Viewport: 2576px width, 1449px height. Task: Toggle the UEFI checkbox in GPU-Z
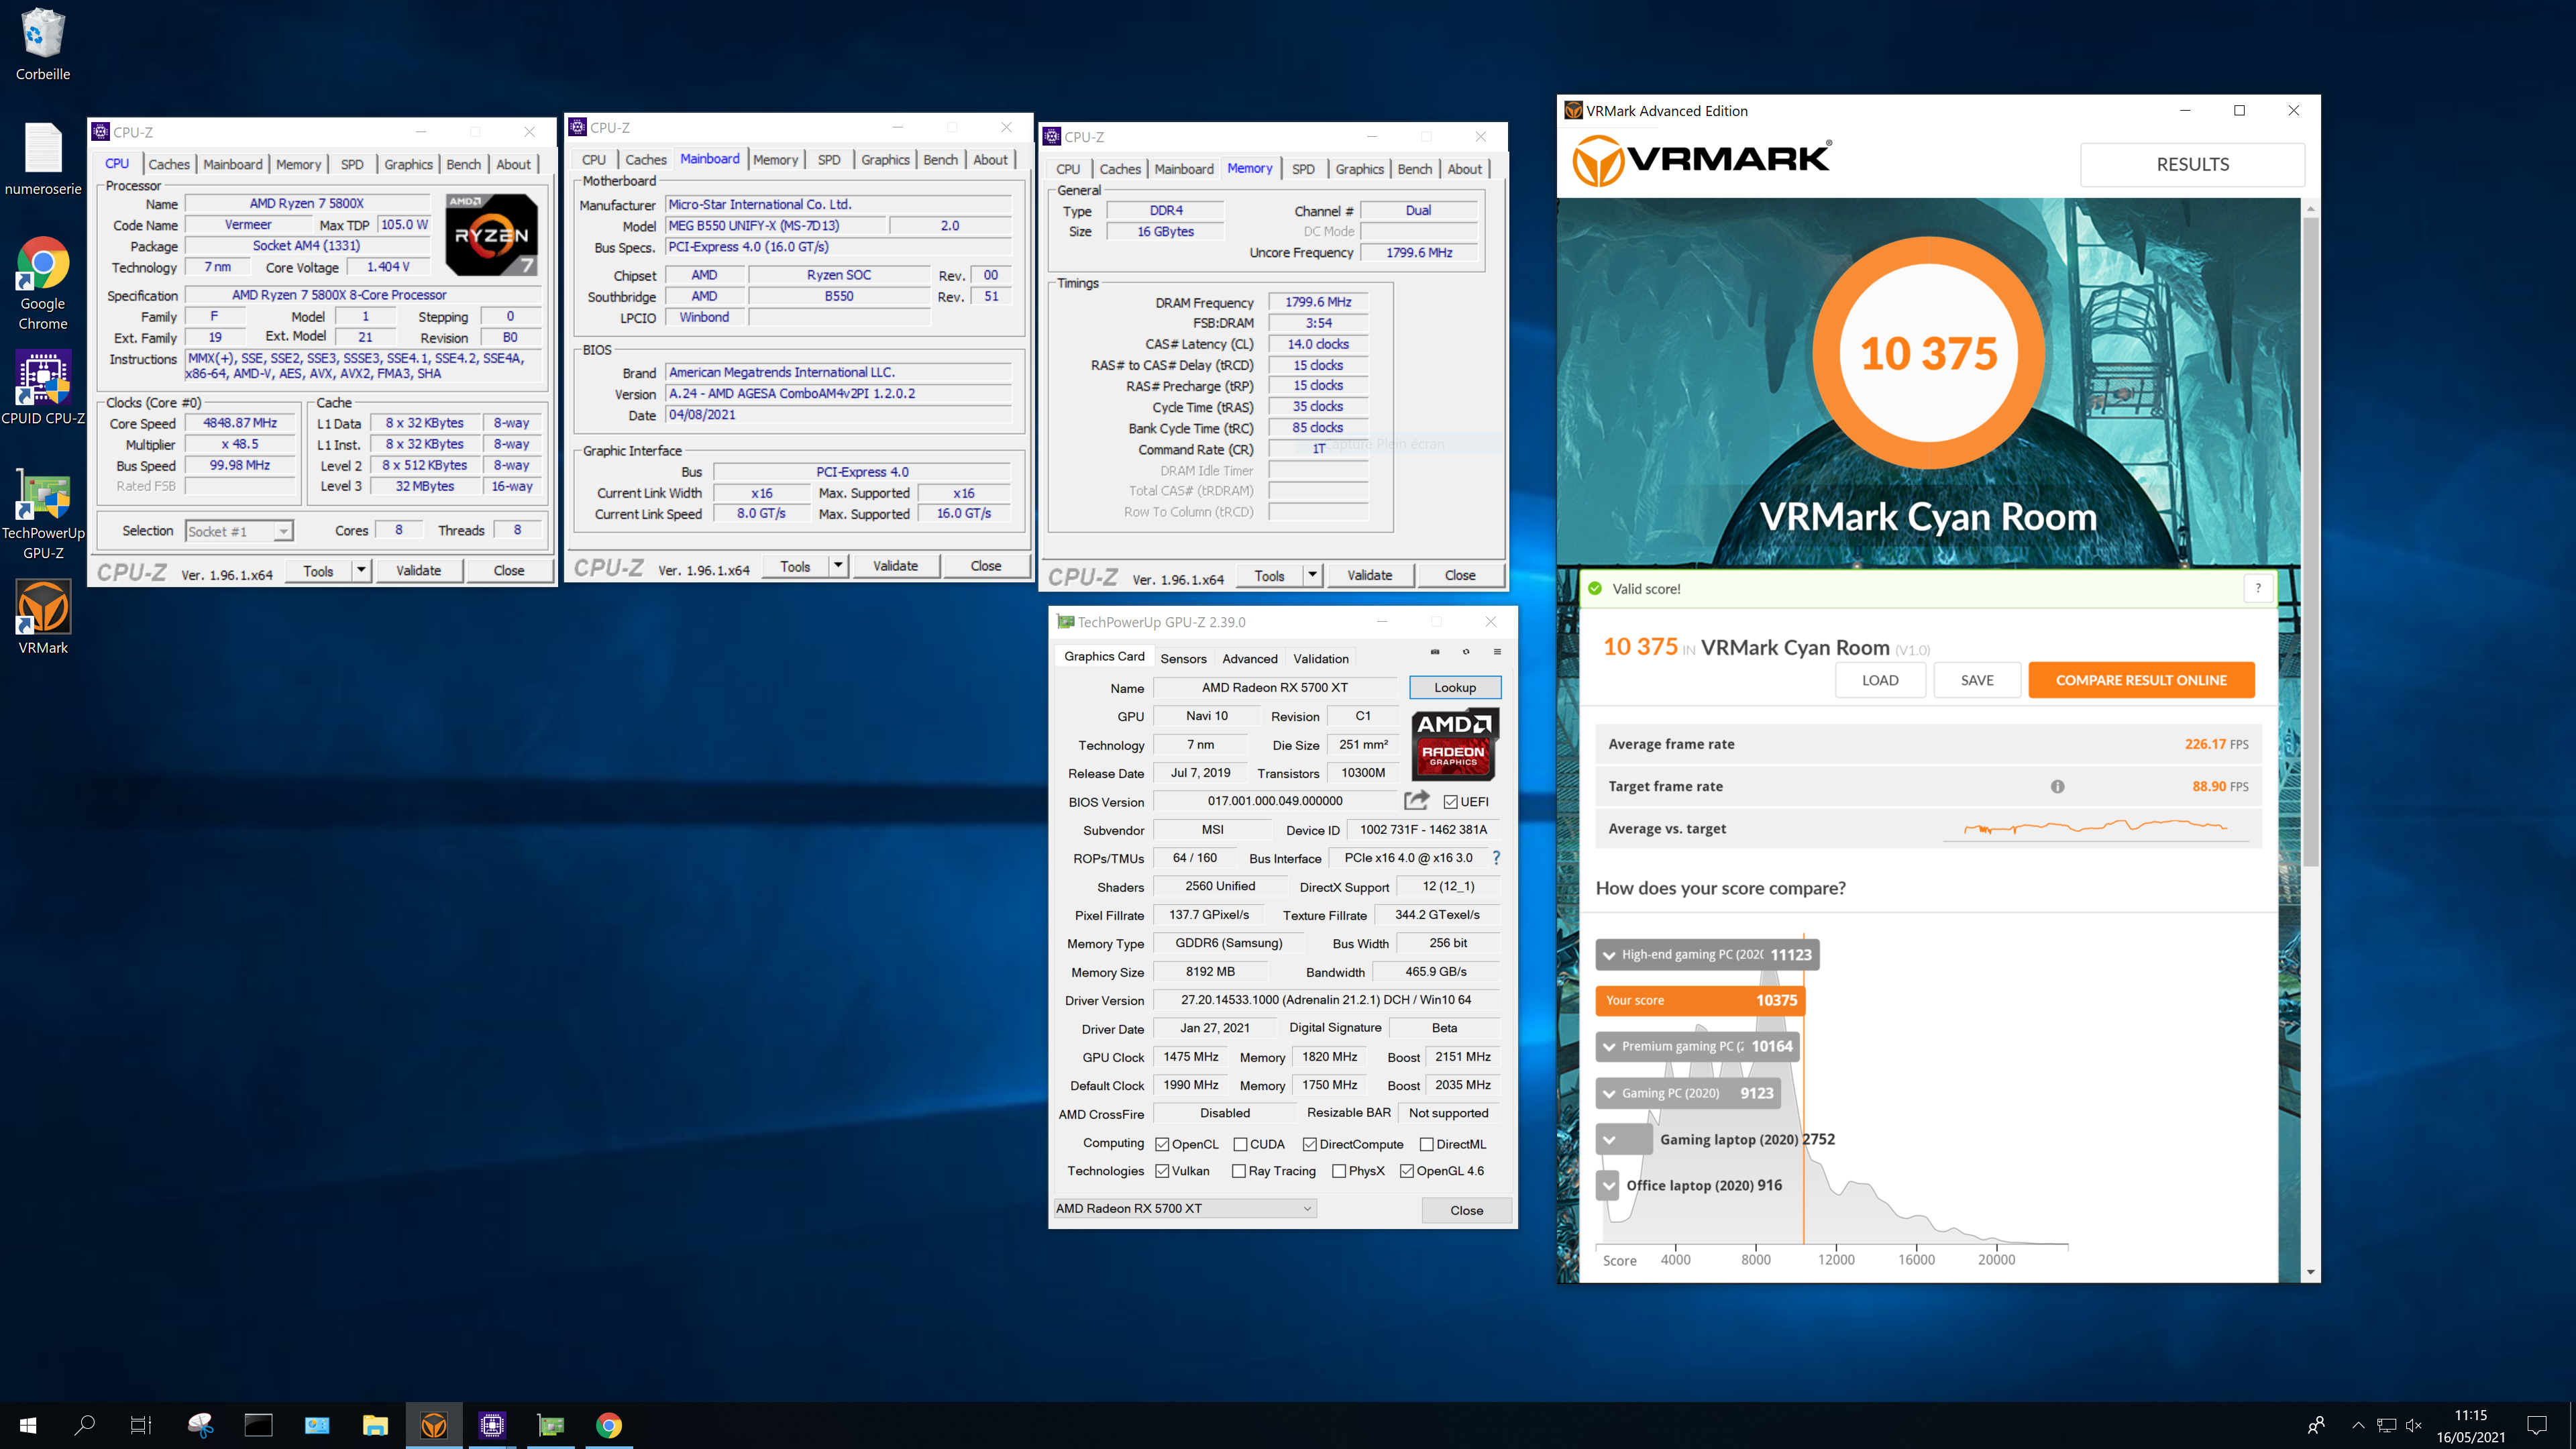click(1450, 802)
